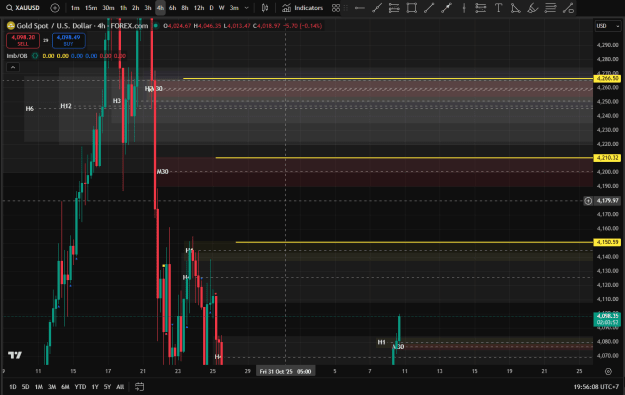This screenshot has width=625, height=395.
Task: Click the Gold Spot symbol logo
Action: point(11,26)
